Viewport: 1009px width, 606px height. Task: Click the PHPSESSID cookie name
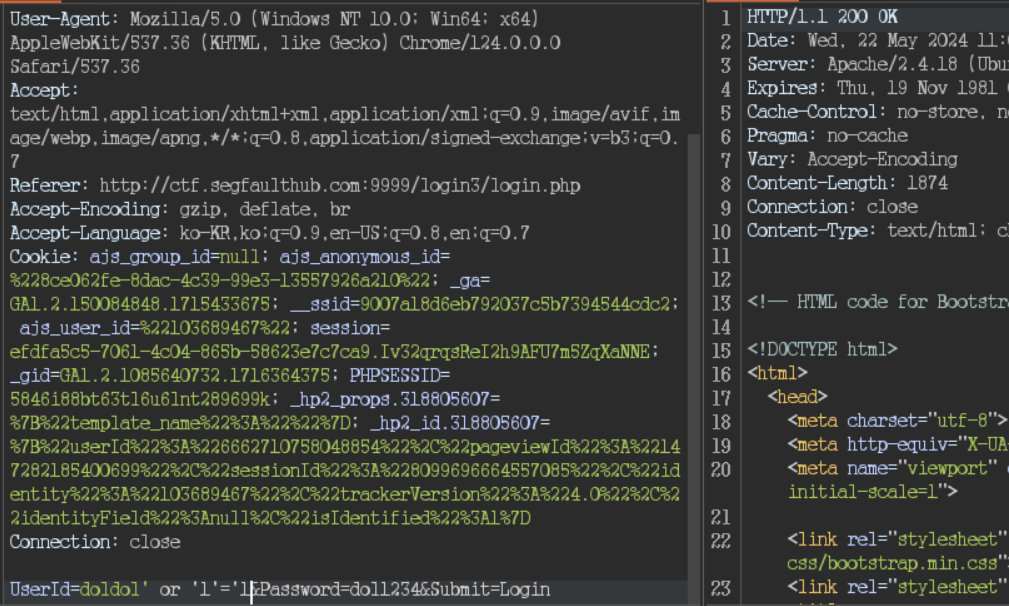(394, 376)
